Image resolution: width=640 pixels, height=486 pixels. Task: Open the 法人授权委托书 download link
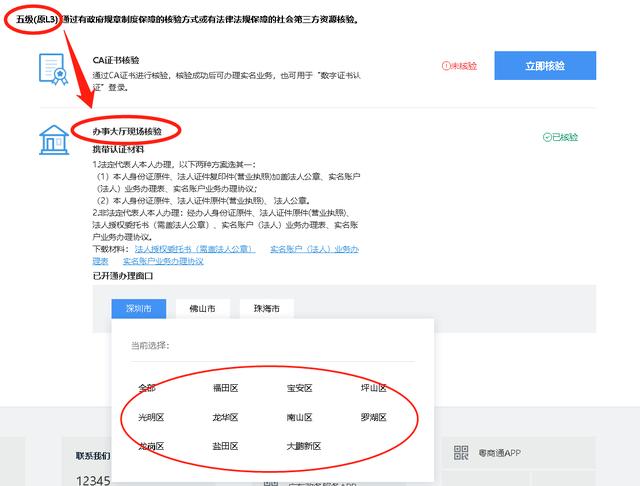point(195,249)
